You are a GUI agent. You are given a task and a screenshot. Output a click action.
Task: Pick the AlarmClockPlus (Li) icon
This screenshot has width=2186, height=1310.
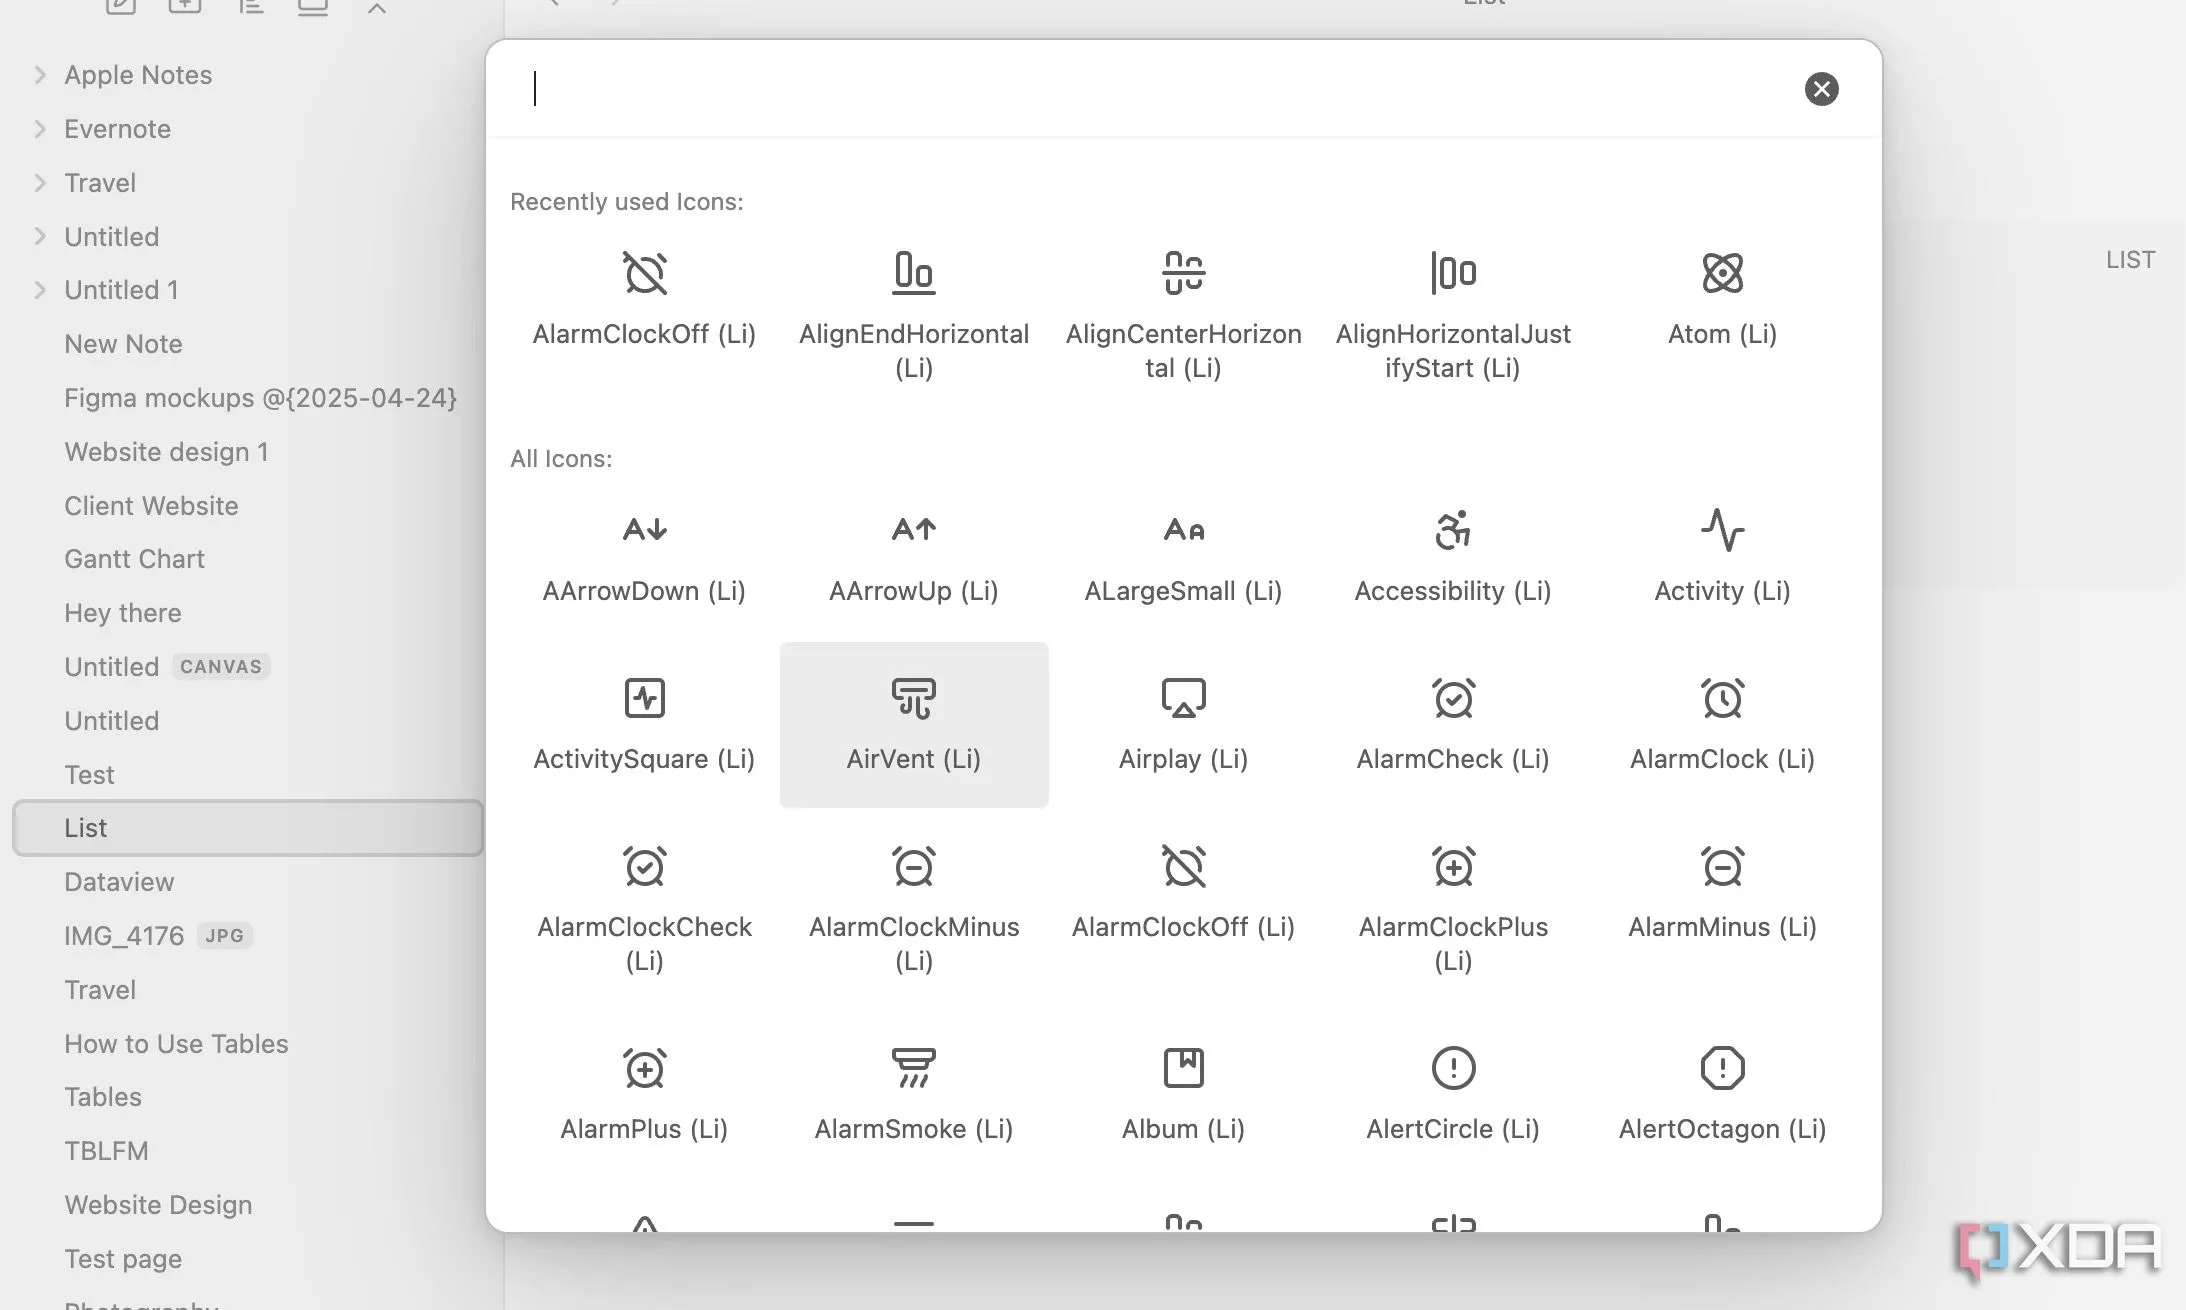pyautogui.click(x=1453, y=908)
